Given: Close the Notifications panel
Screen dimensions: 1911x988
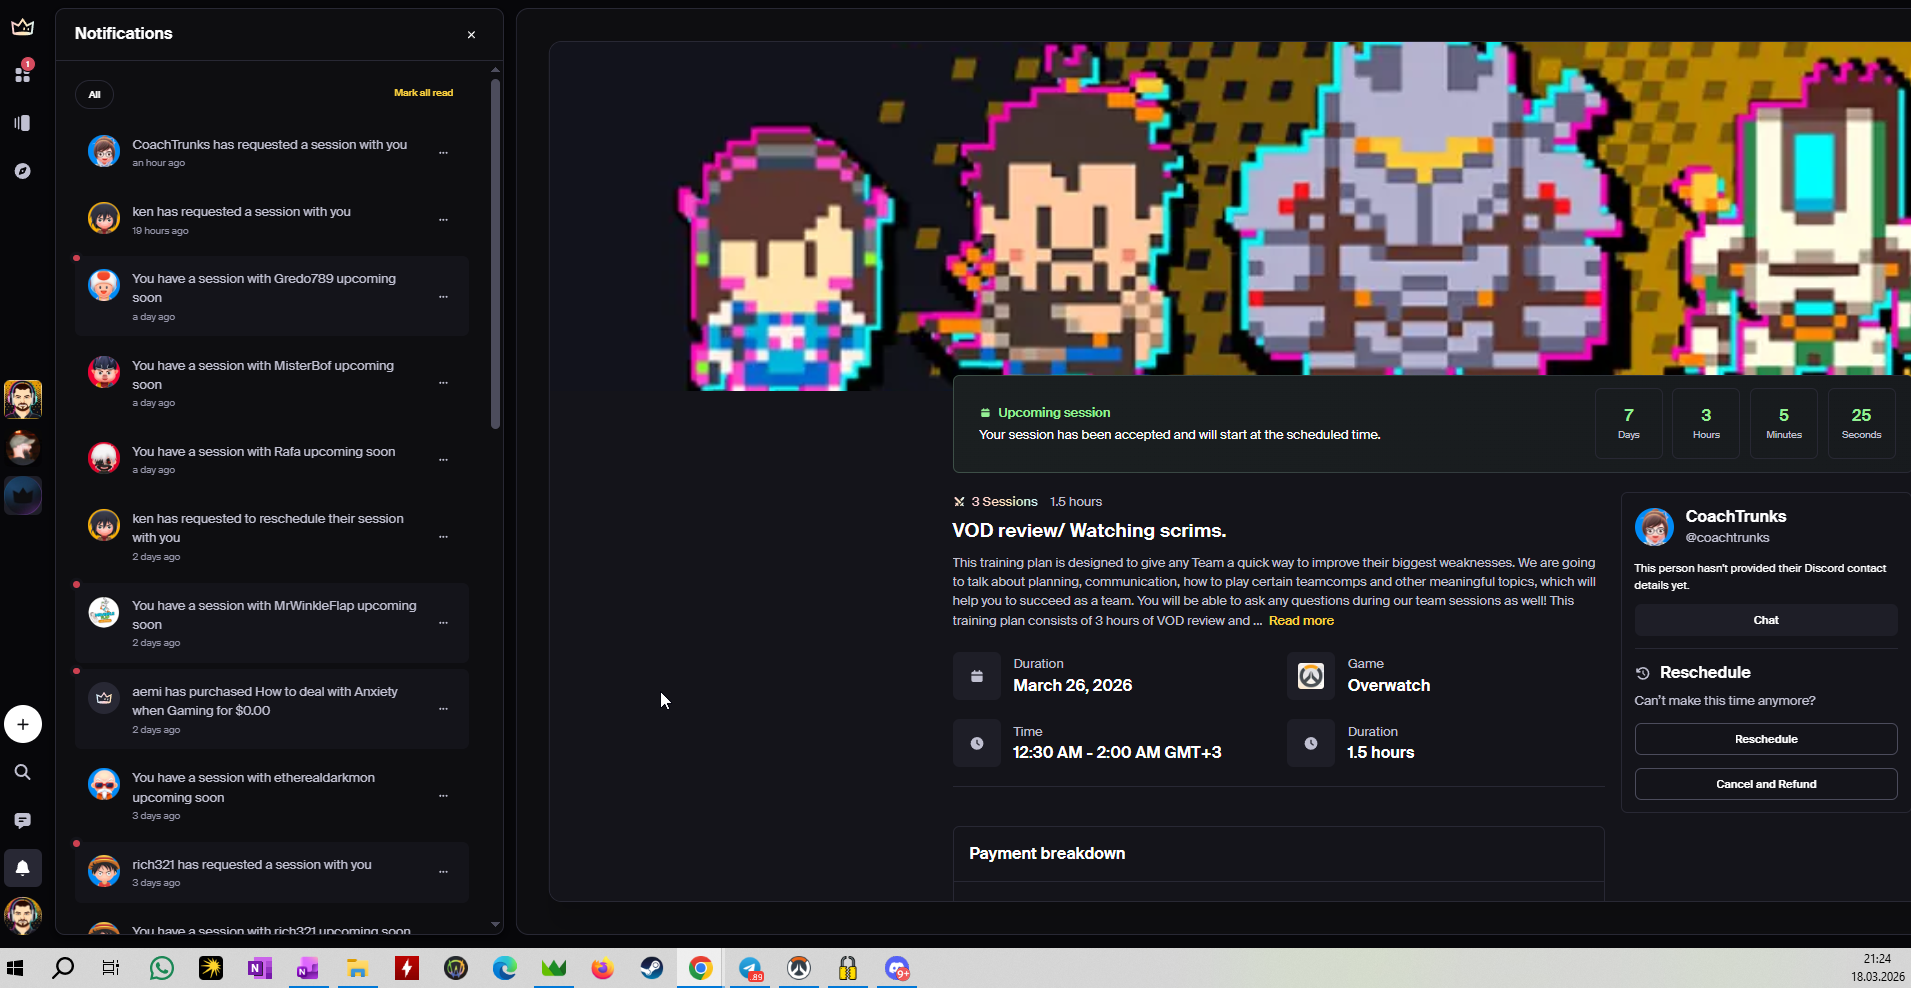Looking at the screenshot, I should click(471, 35).
